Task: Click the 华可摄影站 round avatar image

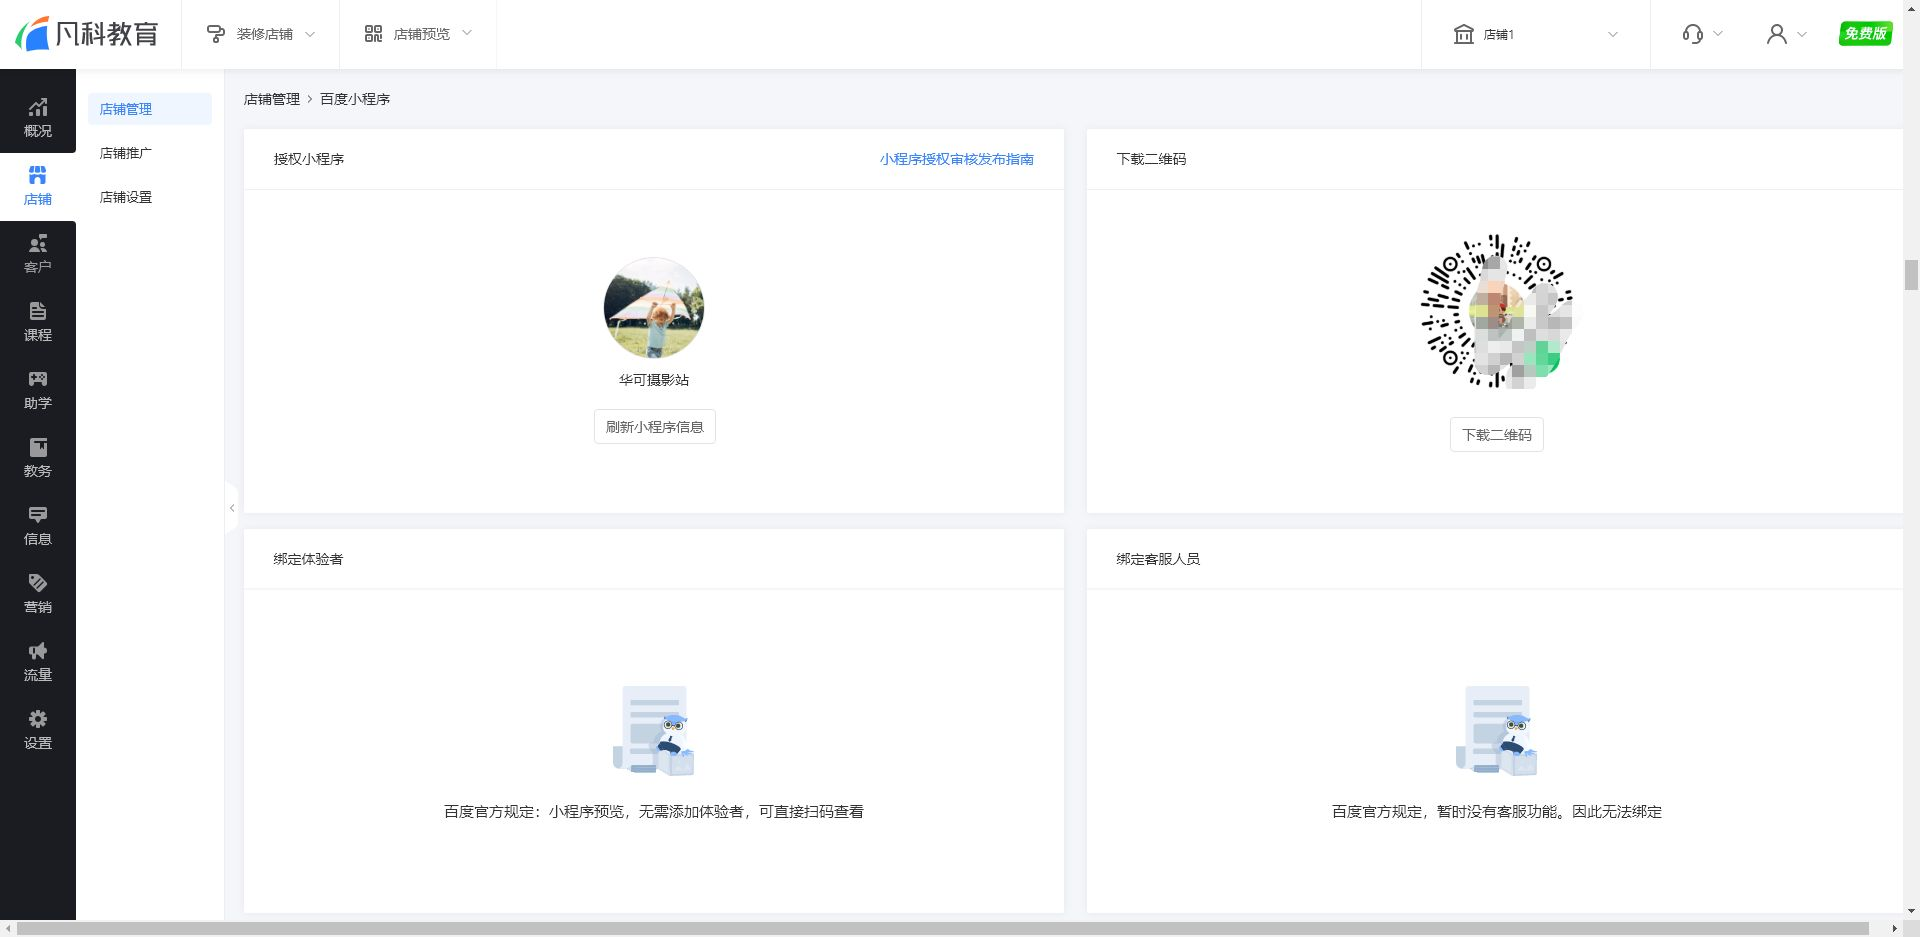Action: [654, 308]
